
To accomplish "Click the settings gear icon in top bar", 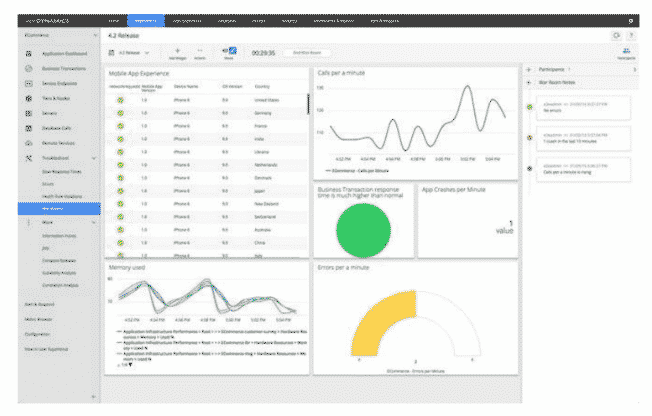I will click(x=631, y=21).
